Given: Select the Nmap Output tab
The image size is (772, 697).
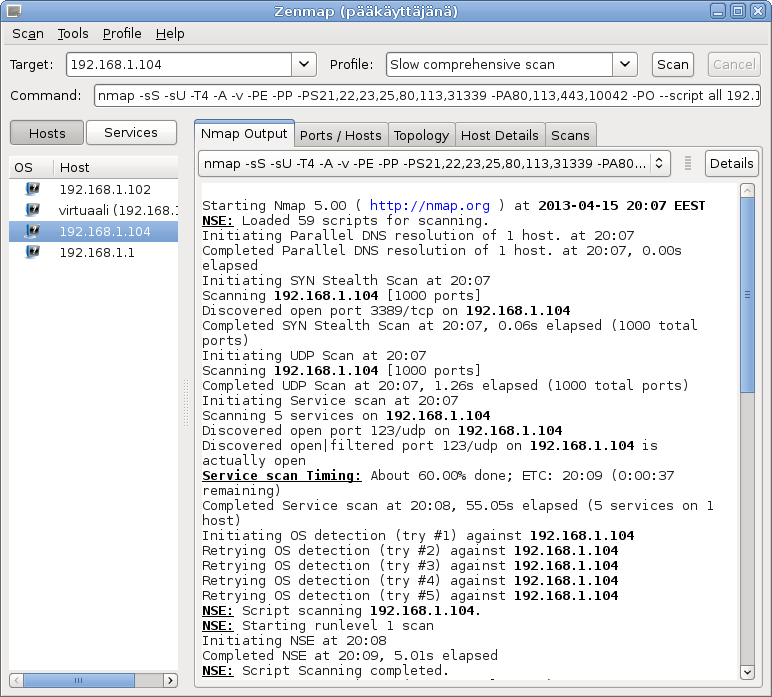Looking at the screenshot, I should click(x=244, y=134).
